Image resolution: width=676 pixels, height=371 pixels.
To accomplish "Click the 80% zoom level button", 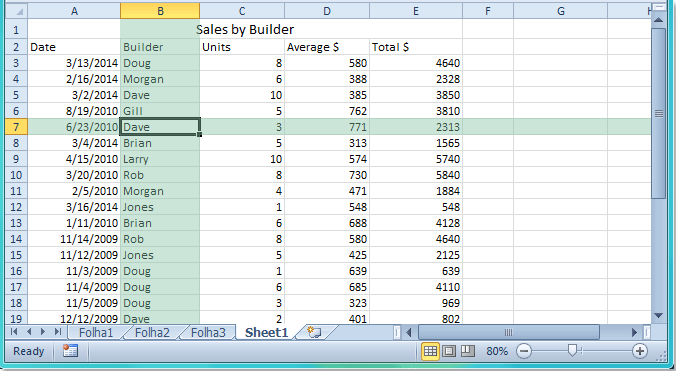I will click(497, 351).
